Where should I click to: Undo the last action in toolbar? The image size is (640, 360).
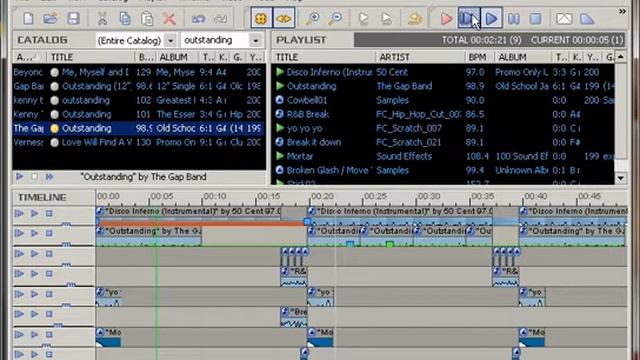[198, 18]
